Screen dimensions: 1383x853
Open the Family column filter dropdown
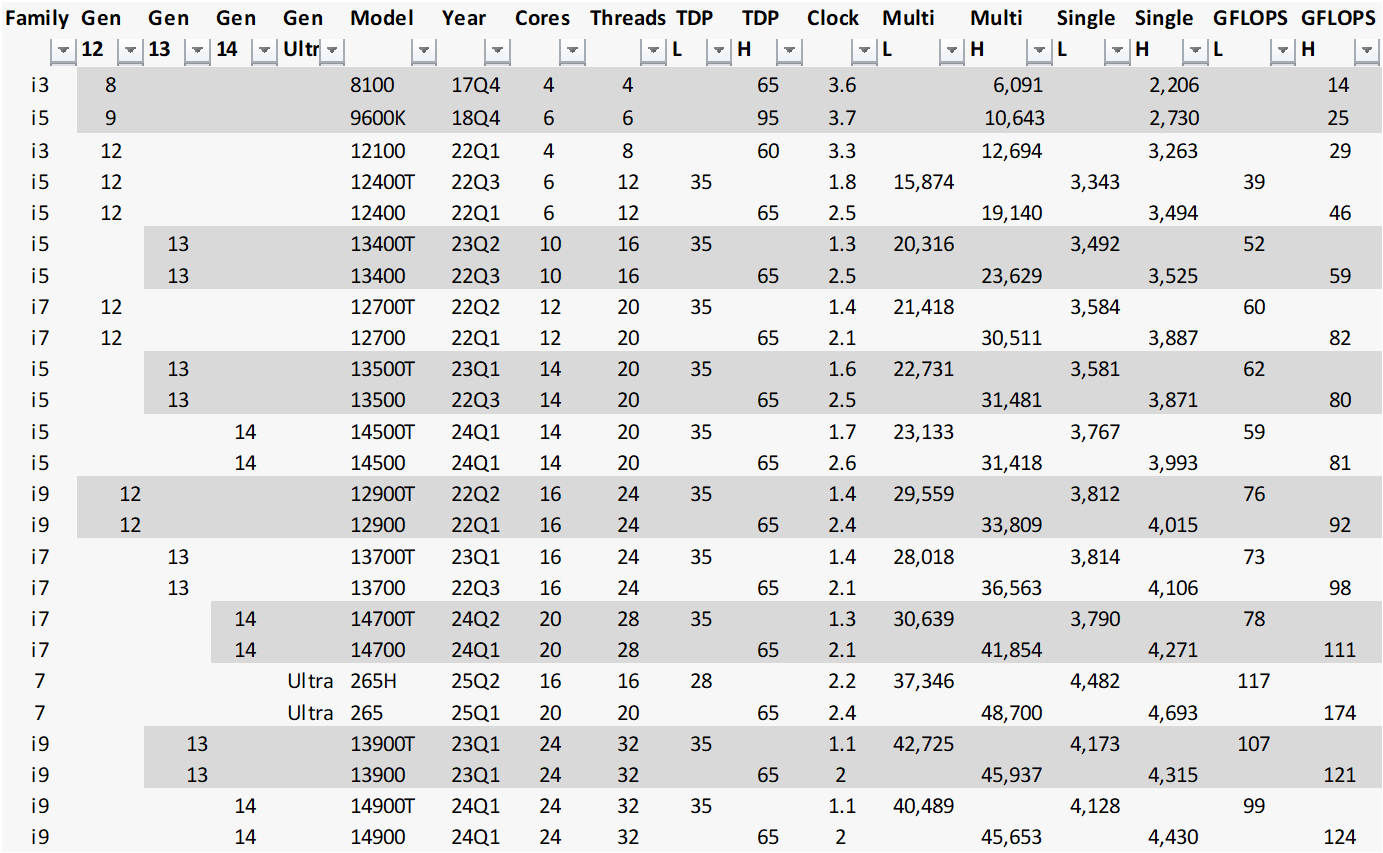coord(62,50)
